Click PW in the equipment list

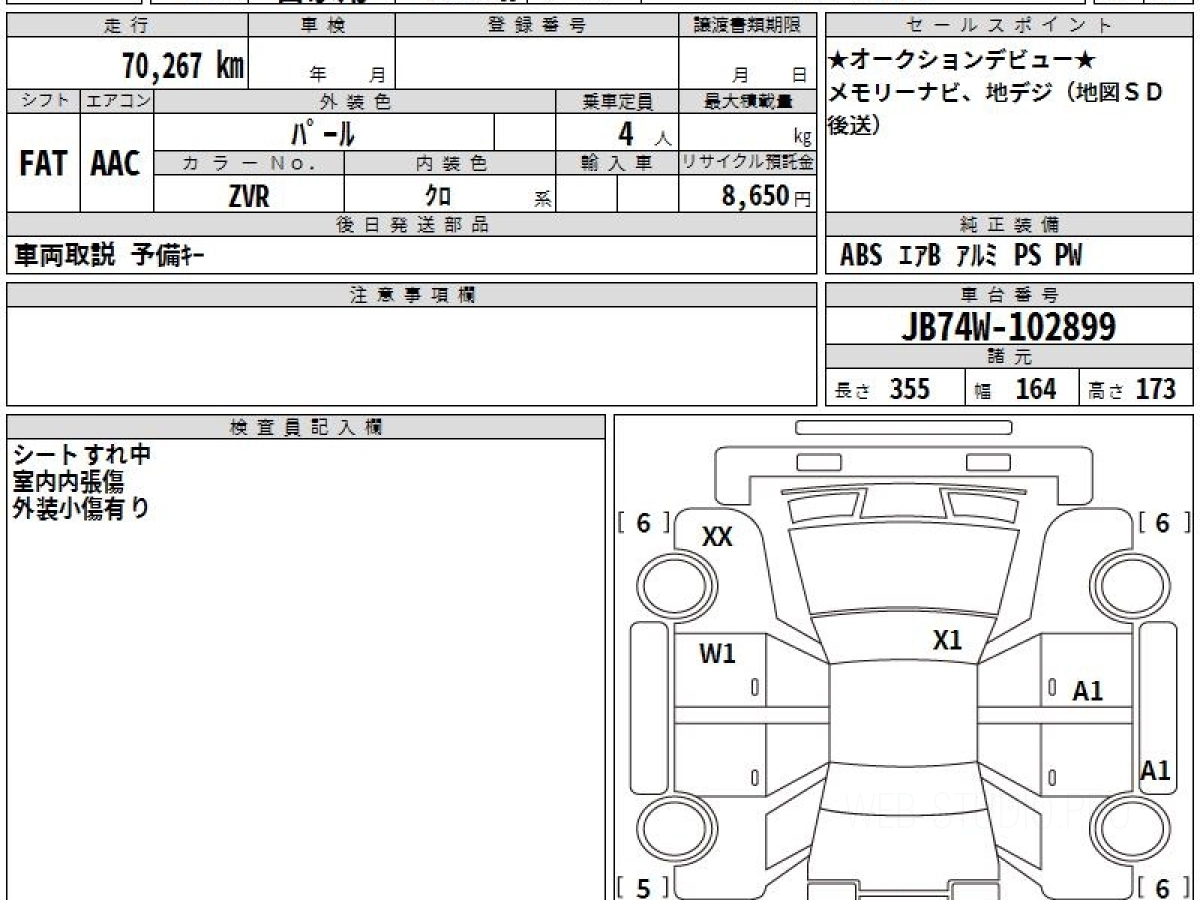(x=1068, y=256)
